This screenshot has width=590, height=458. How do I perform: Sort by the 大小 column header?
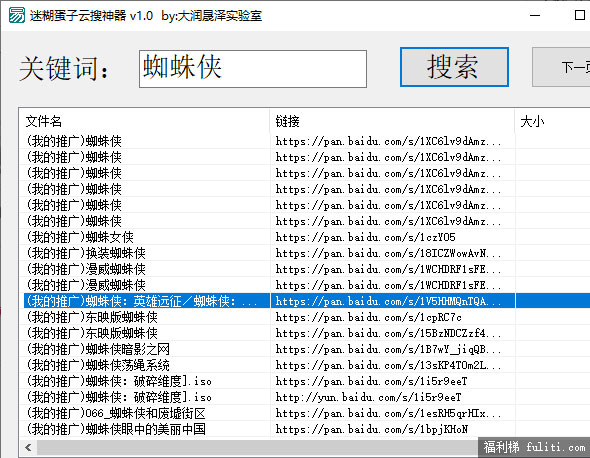tap(552, 121)
